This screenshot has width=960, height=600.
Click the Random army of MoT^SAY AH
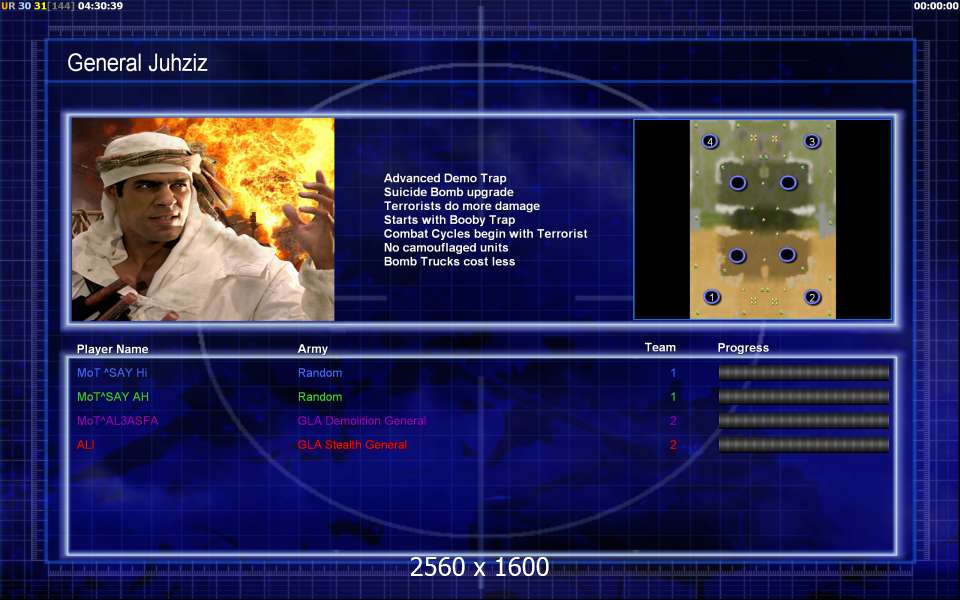coord(320,397)
